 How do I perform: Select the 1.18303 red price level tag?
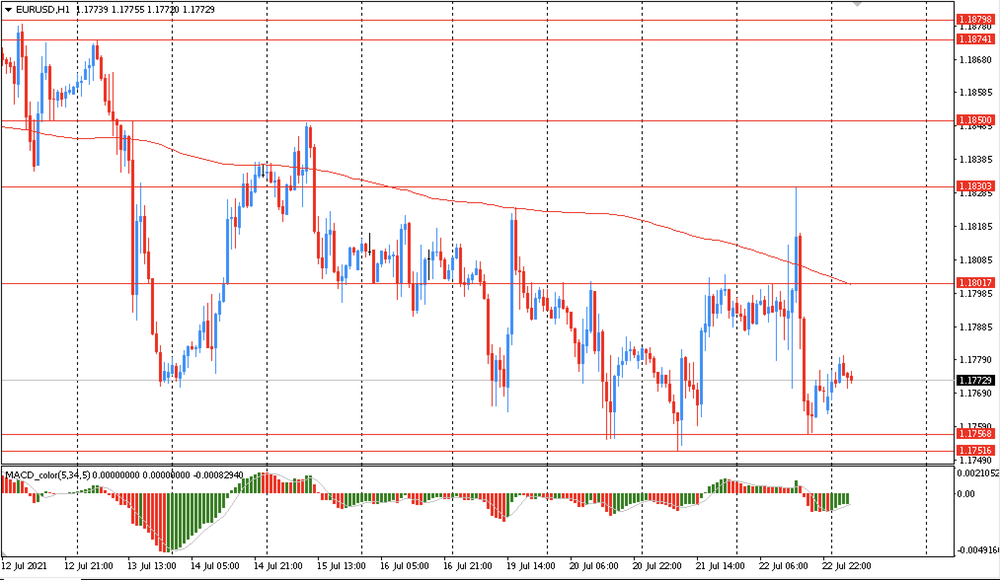coord(975,186)
